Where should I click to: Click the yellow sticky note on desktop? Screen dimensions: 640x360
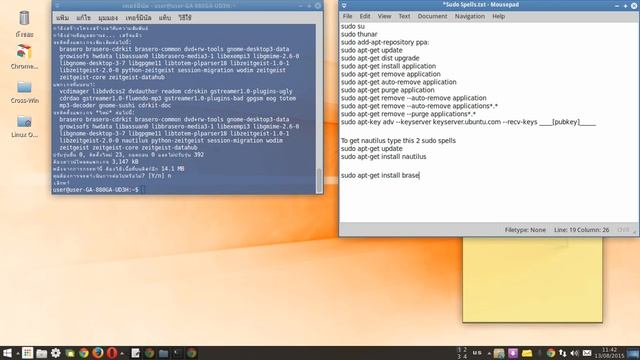[x=532, y=280]
